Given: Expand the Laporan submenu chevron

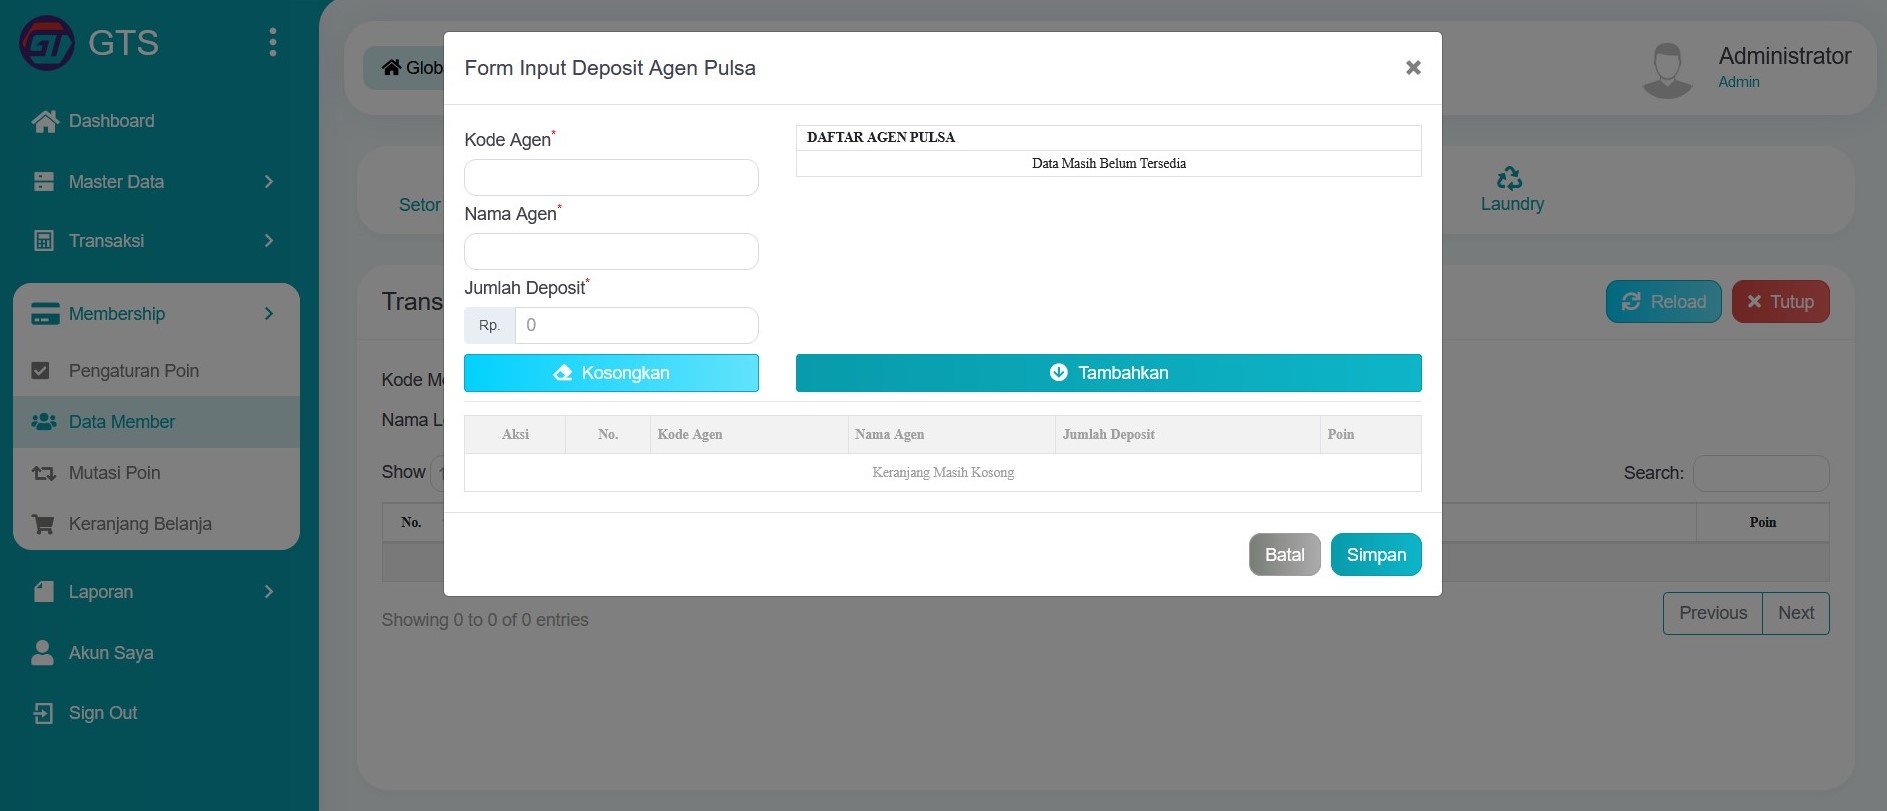Looking at the screenshot, I should [x=268, y=592].
